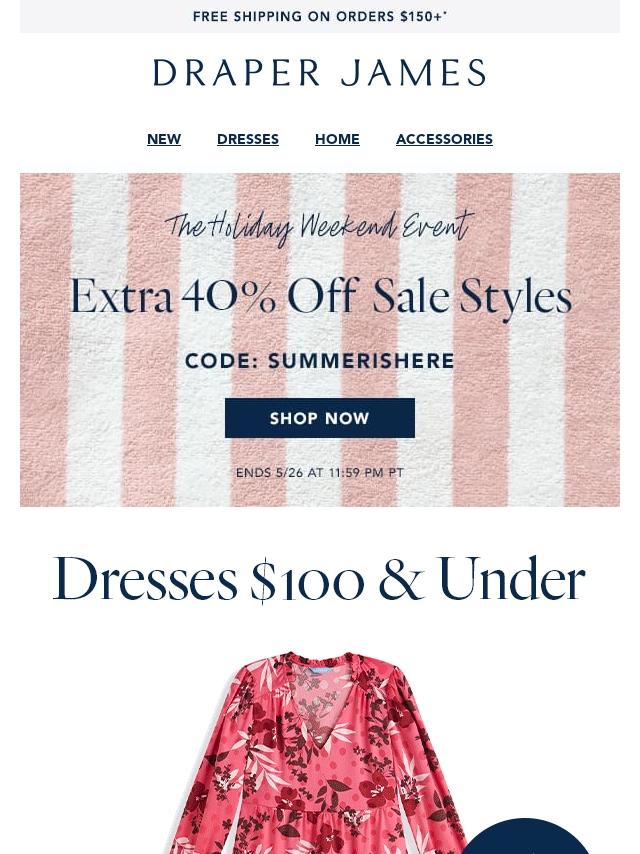Open the NEW navigation link
This screenshot has height=854, width=640.
coord(164,139)
